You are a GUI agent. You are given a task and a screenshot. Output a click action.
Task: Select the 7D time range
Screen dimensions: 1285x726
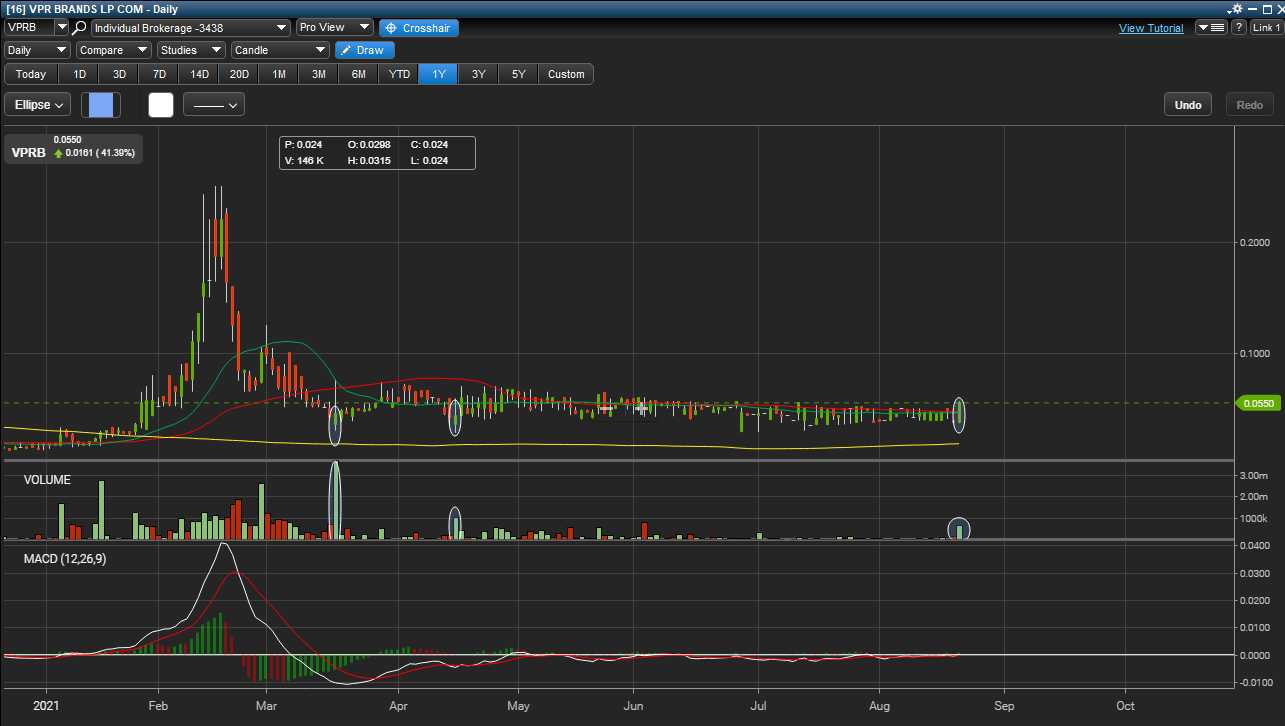point(159,74)
